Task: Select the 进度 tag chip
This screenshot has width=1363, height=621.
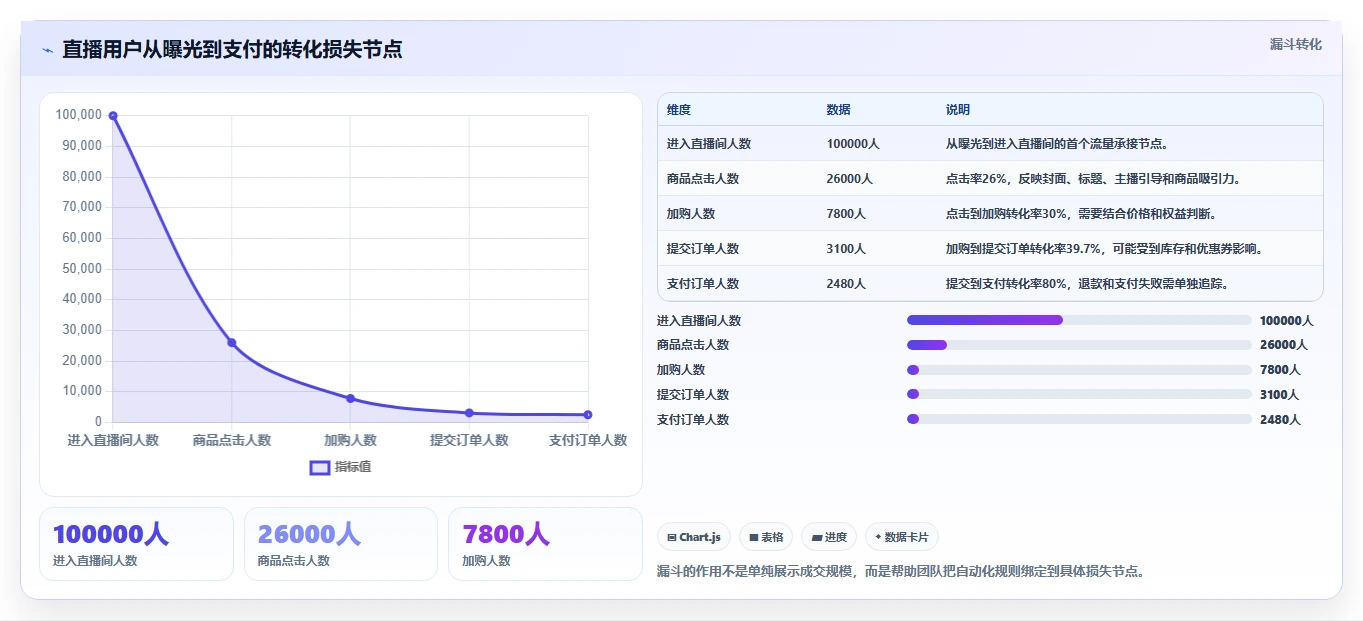Action: (829, 537)
